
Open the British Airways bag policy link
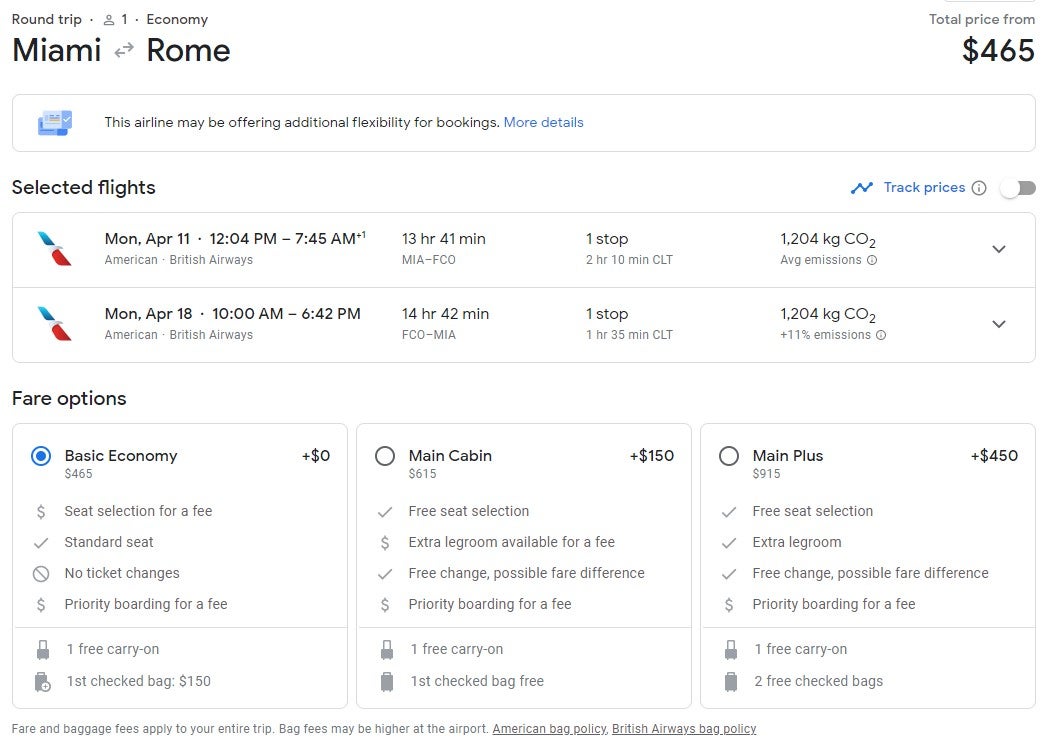tap(684, 729)
